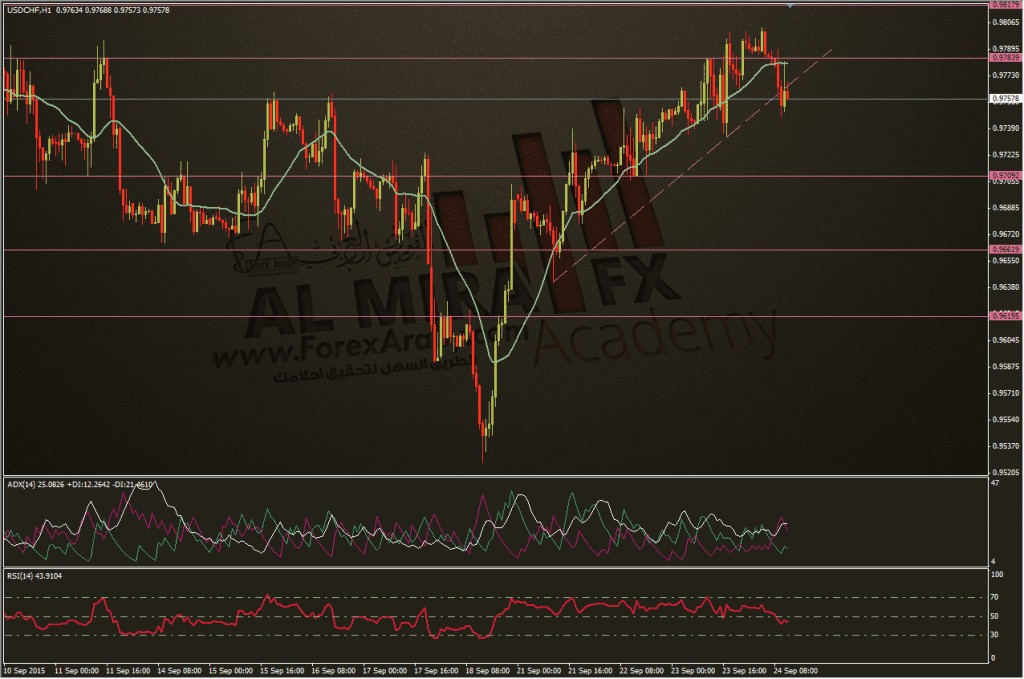
Task: Select the 0.96195 horizontal line price tag
Action: pos(1006,316)
